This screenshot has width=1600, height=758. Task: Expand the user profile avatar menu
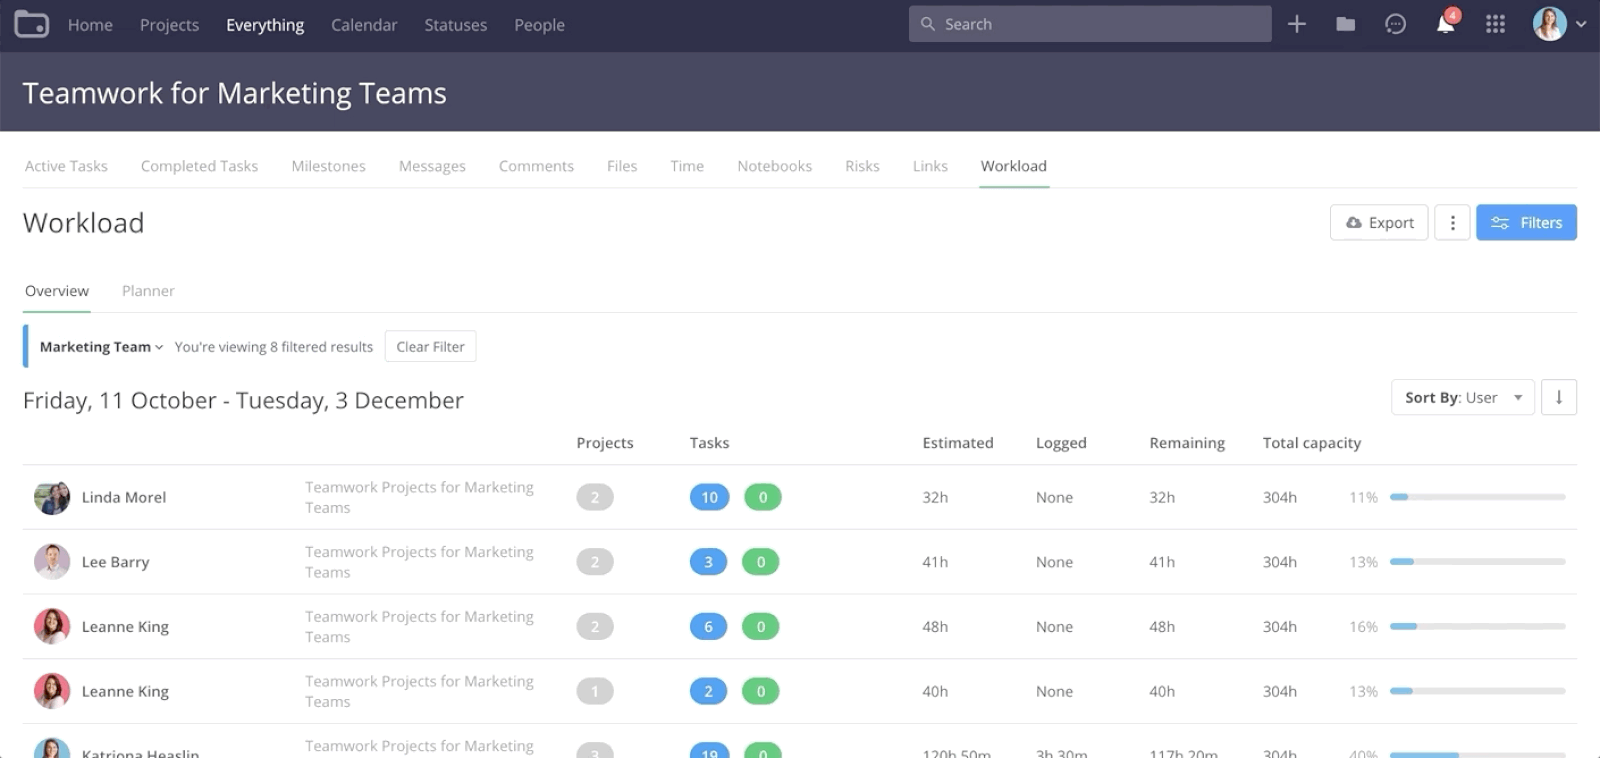[x=1559, y=24]
